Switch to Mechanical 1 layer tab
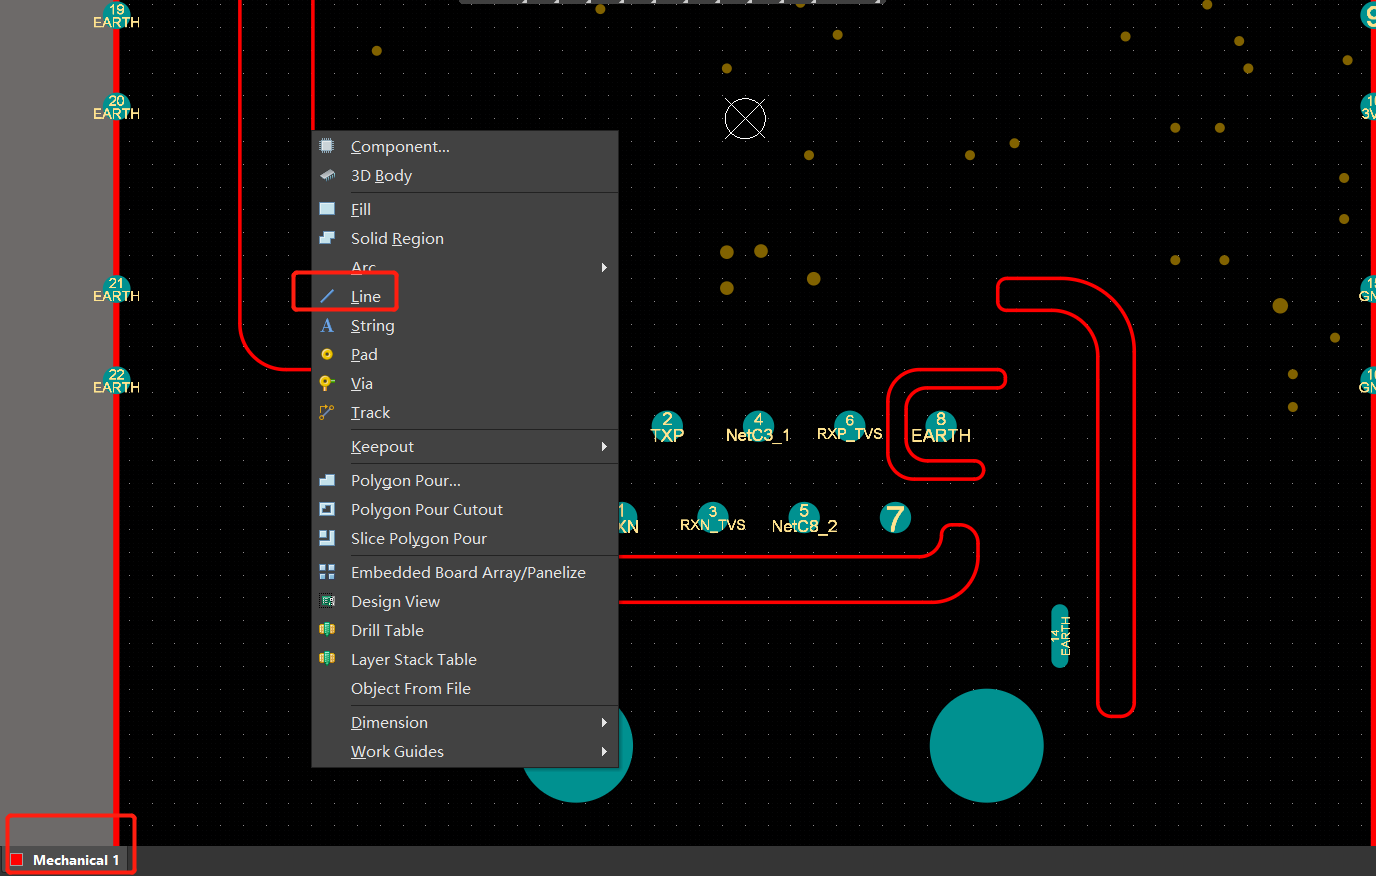The height and width of the screenshot is (876, 1376). 66,860
